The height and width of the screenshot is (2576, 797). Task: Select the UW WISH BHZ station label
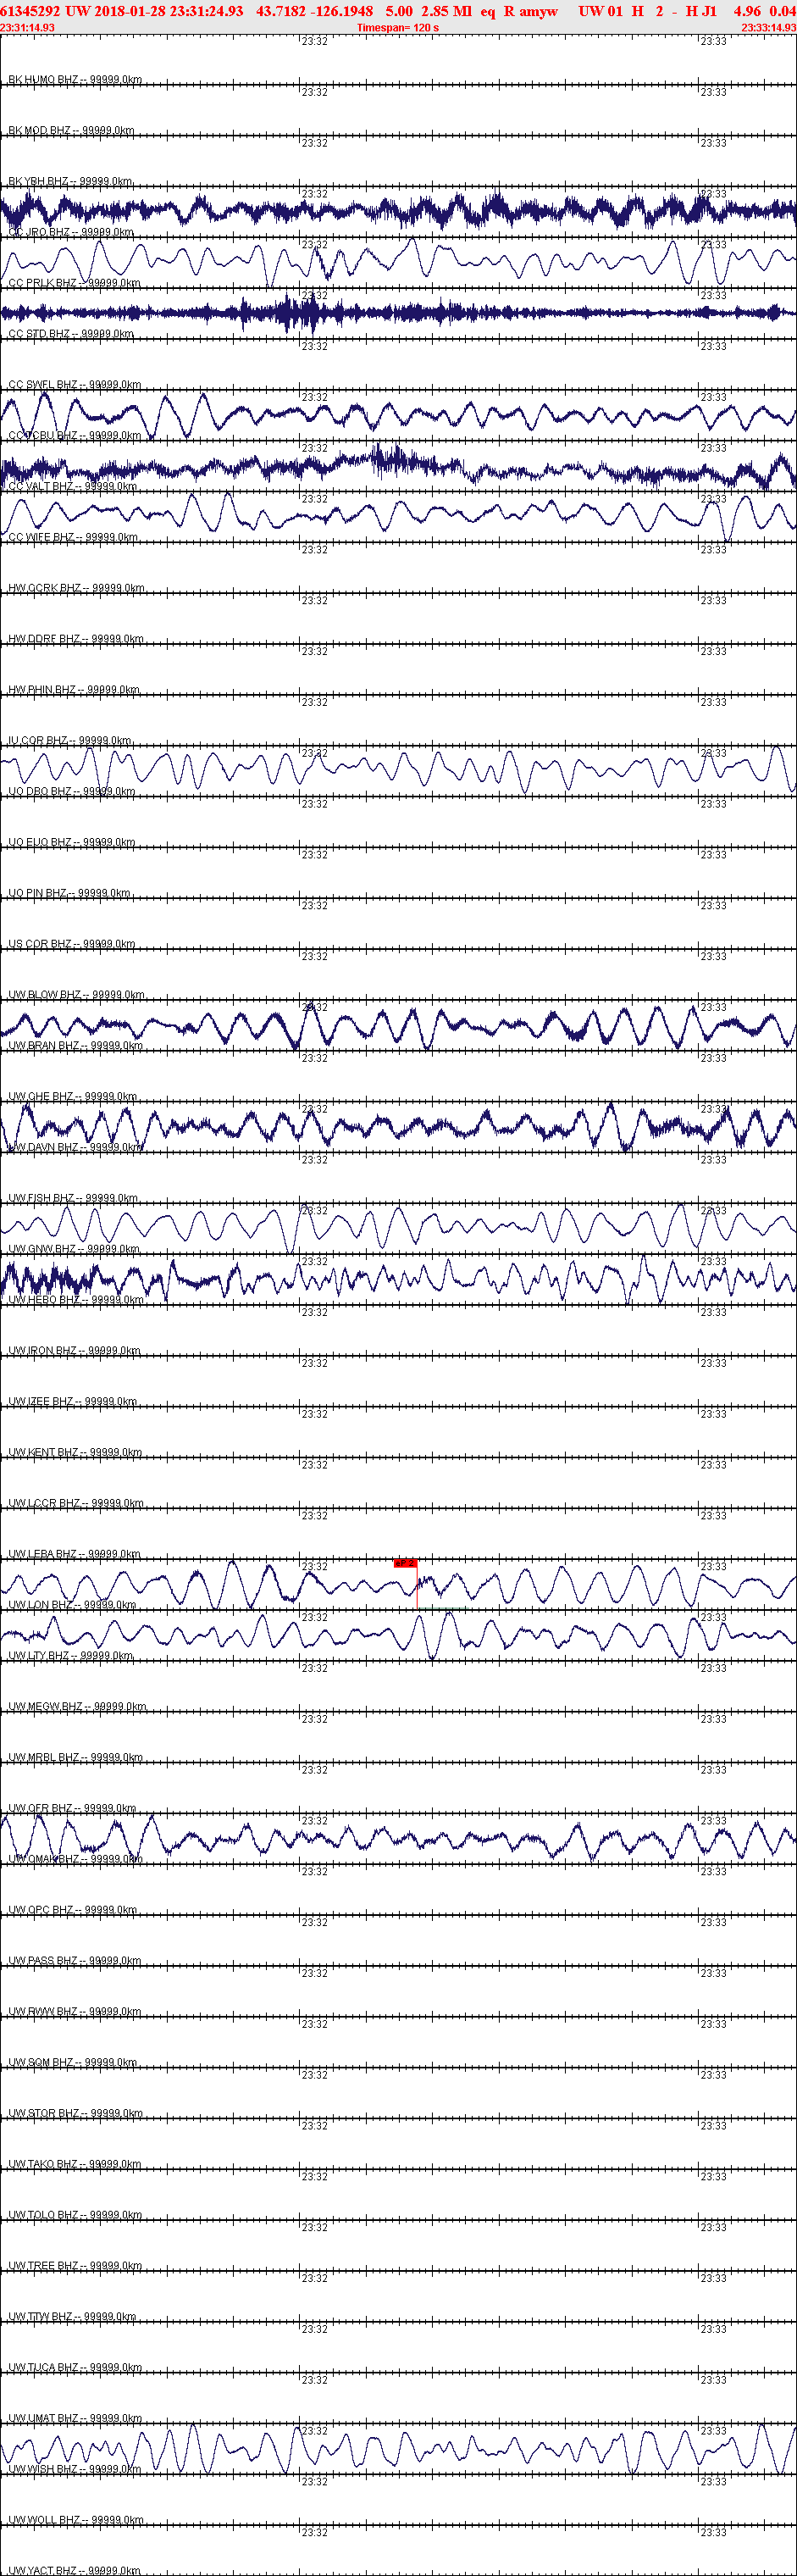tap(74, 2469)
